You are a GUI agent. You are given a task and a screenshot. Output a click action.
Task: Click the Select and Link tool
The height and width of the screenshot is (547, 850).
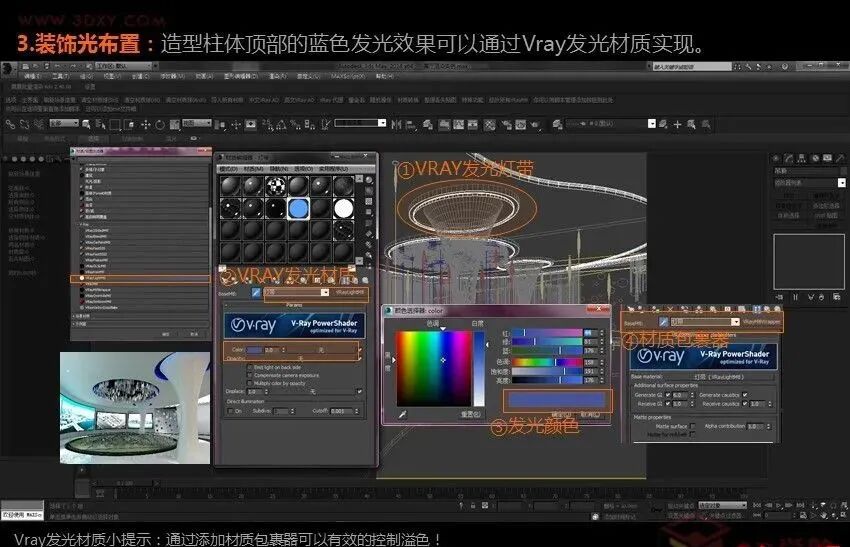(x=10, y=125)
